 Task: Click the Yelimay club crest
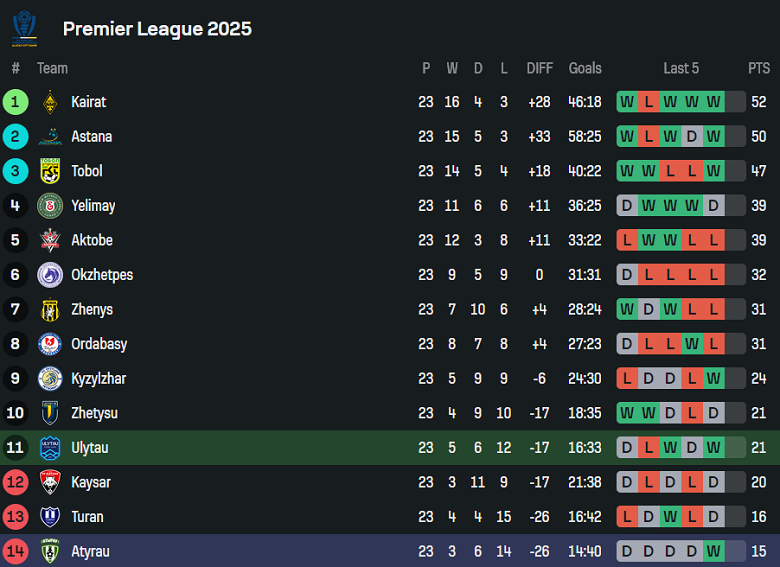click(50, 206)
